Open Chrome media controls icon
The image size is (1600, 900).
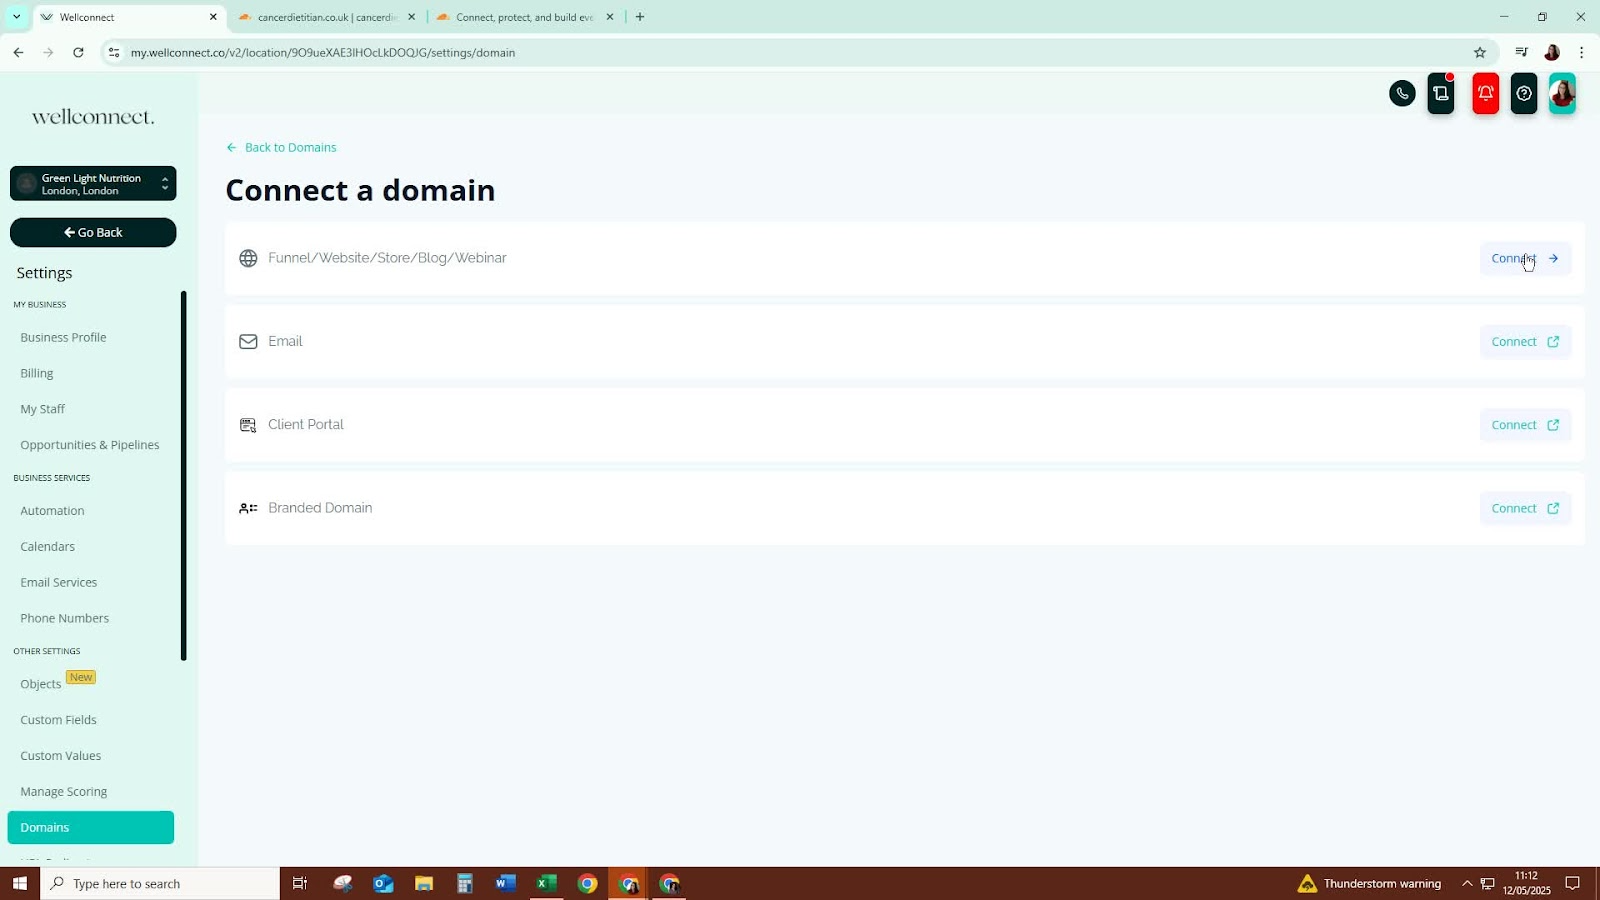pyautogui.click(x=1521, y=53)
